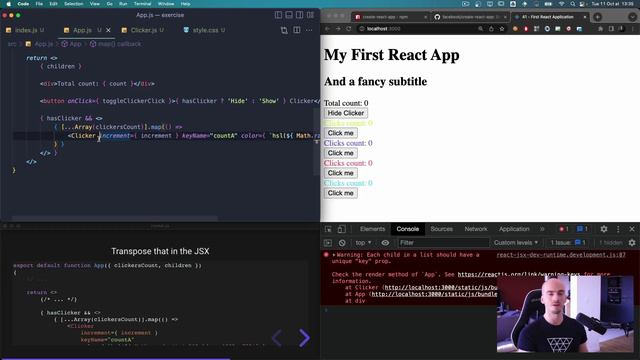Click the blue message count badge in DevTools
640x360 pixels.
tap(582, 229)
